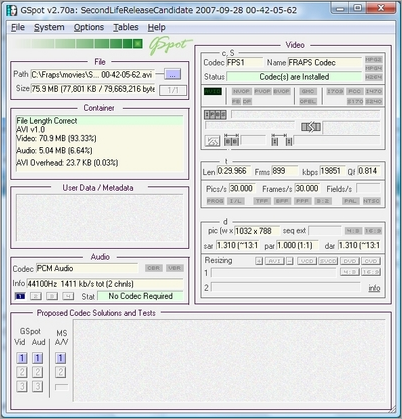Click the Size field showing 75.9 MB
Screen dimensions: 402x419
93,89
